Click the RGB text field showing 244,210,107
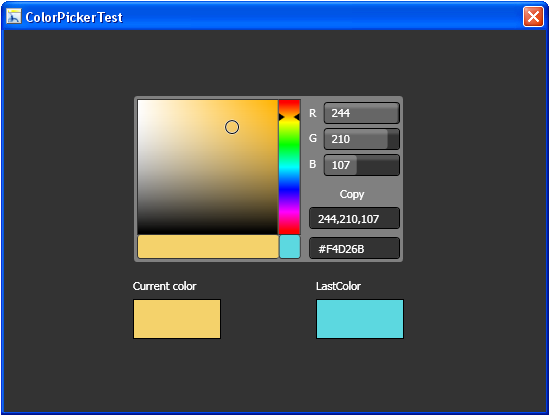 354,219
